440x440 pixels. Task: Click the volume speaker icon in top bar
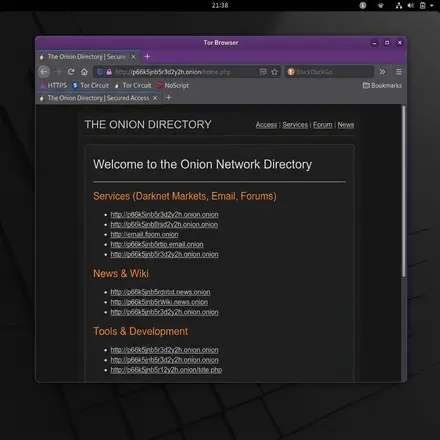[410, 5]
